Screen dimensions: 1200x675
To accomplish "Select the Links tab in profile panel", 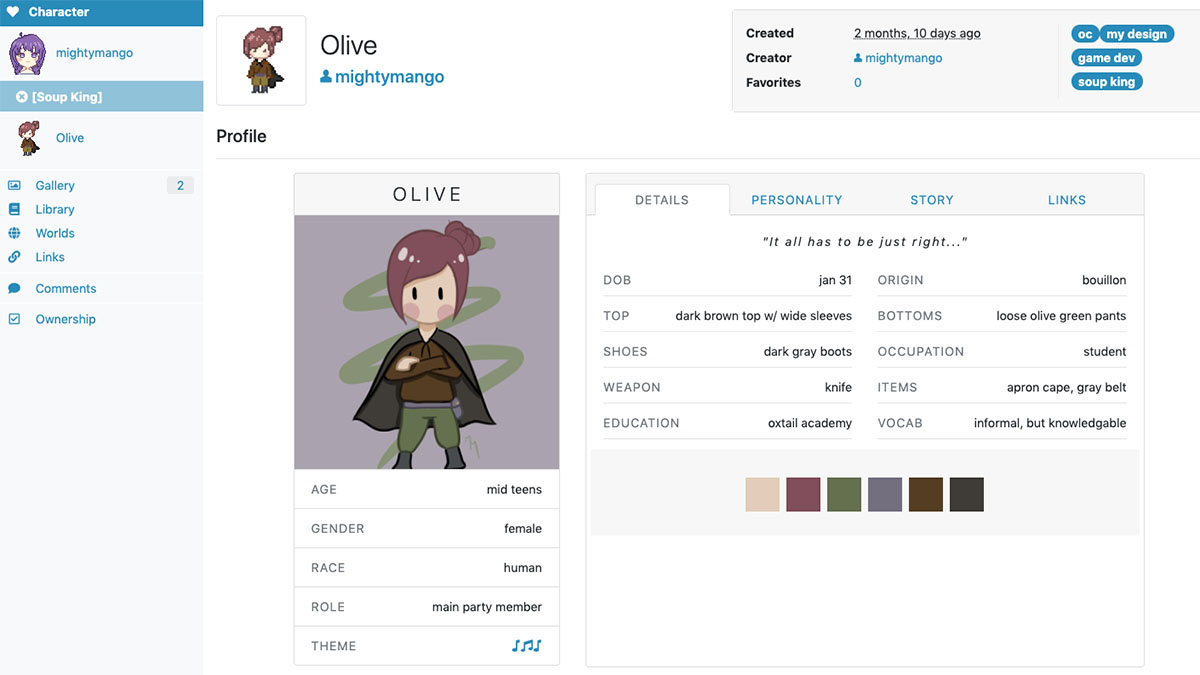I will pos(1067,200).
